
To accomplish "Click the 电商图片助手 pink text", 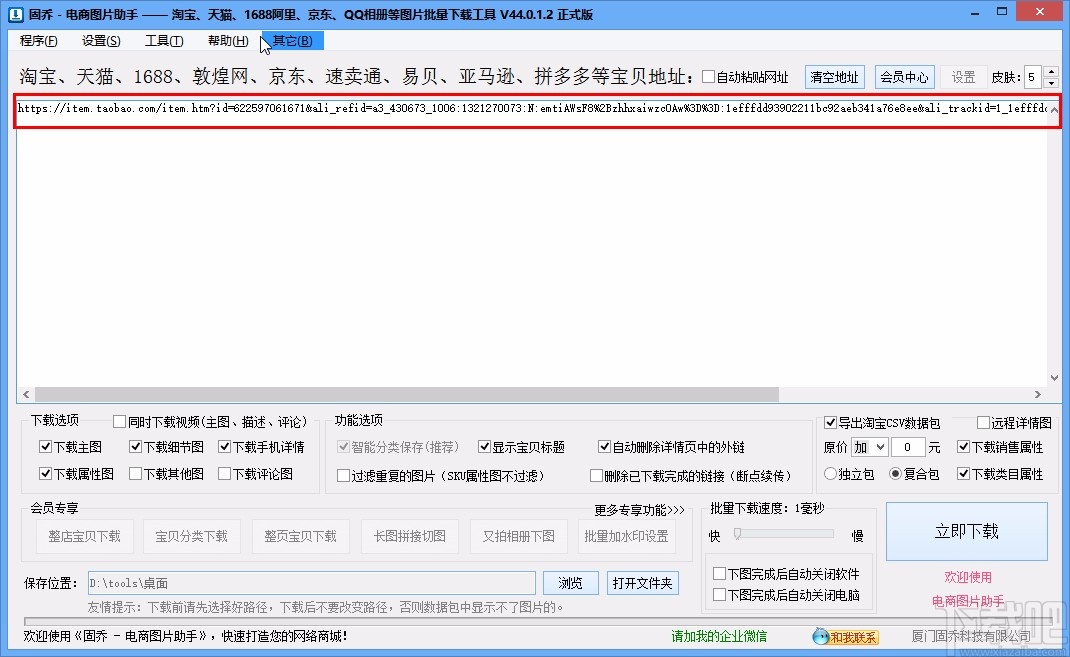I will pyautogui.click(x=968, y=601).
